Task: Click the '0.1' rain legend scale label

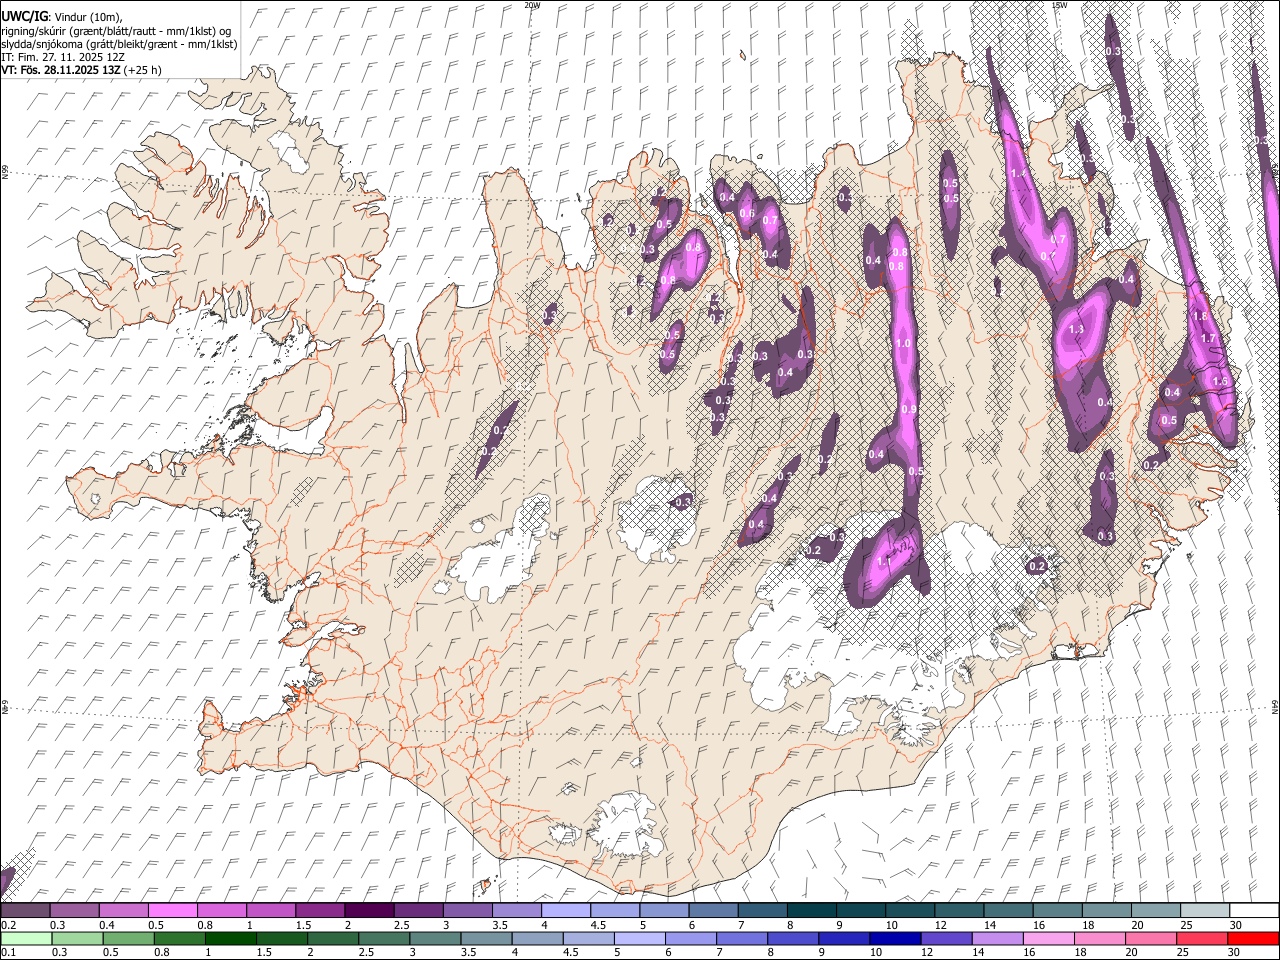Action: click(8, 952)
